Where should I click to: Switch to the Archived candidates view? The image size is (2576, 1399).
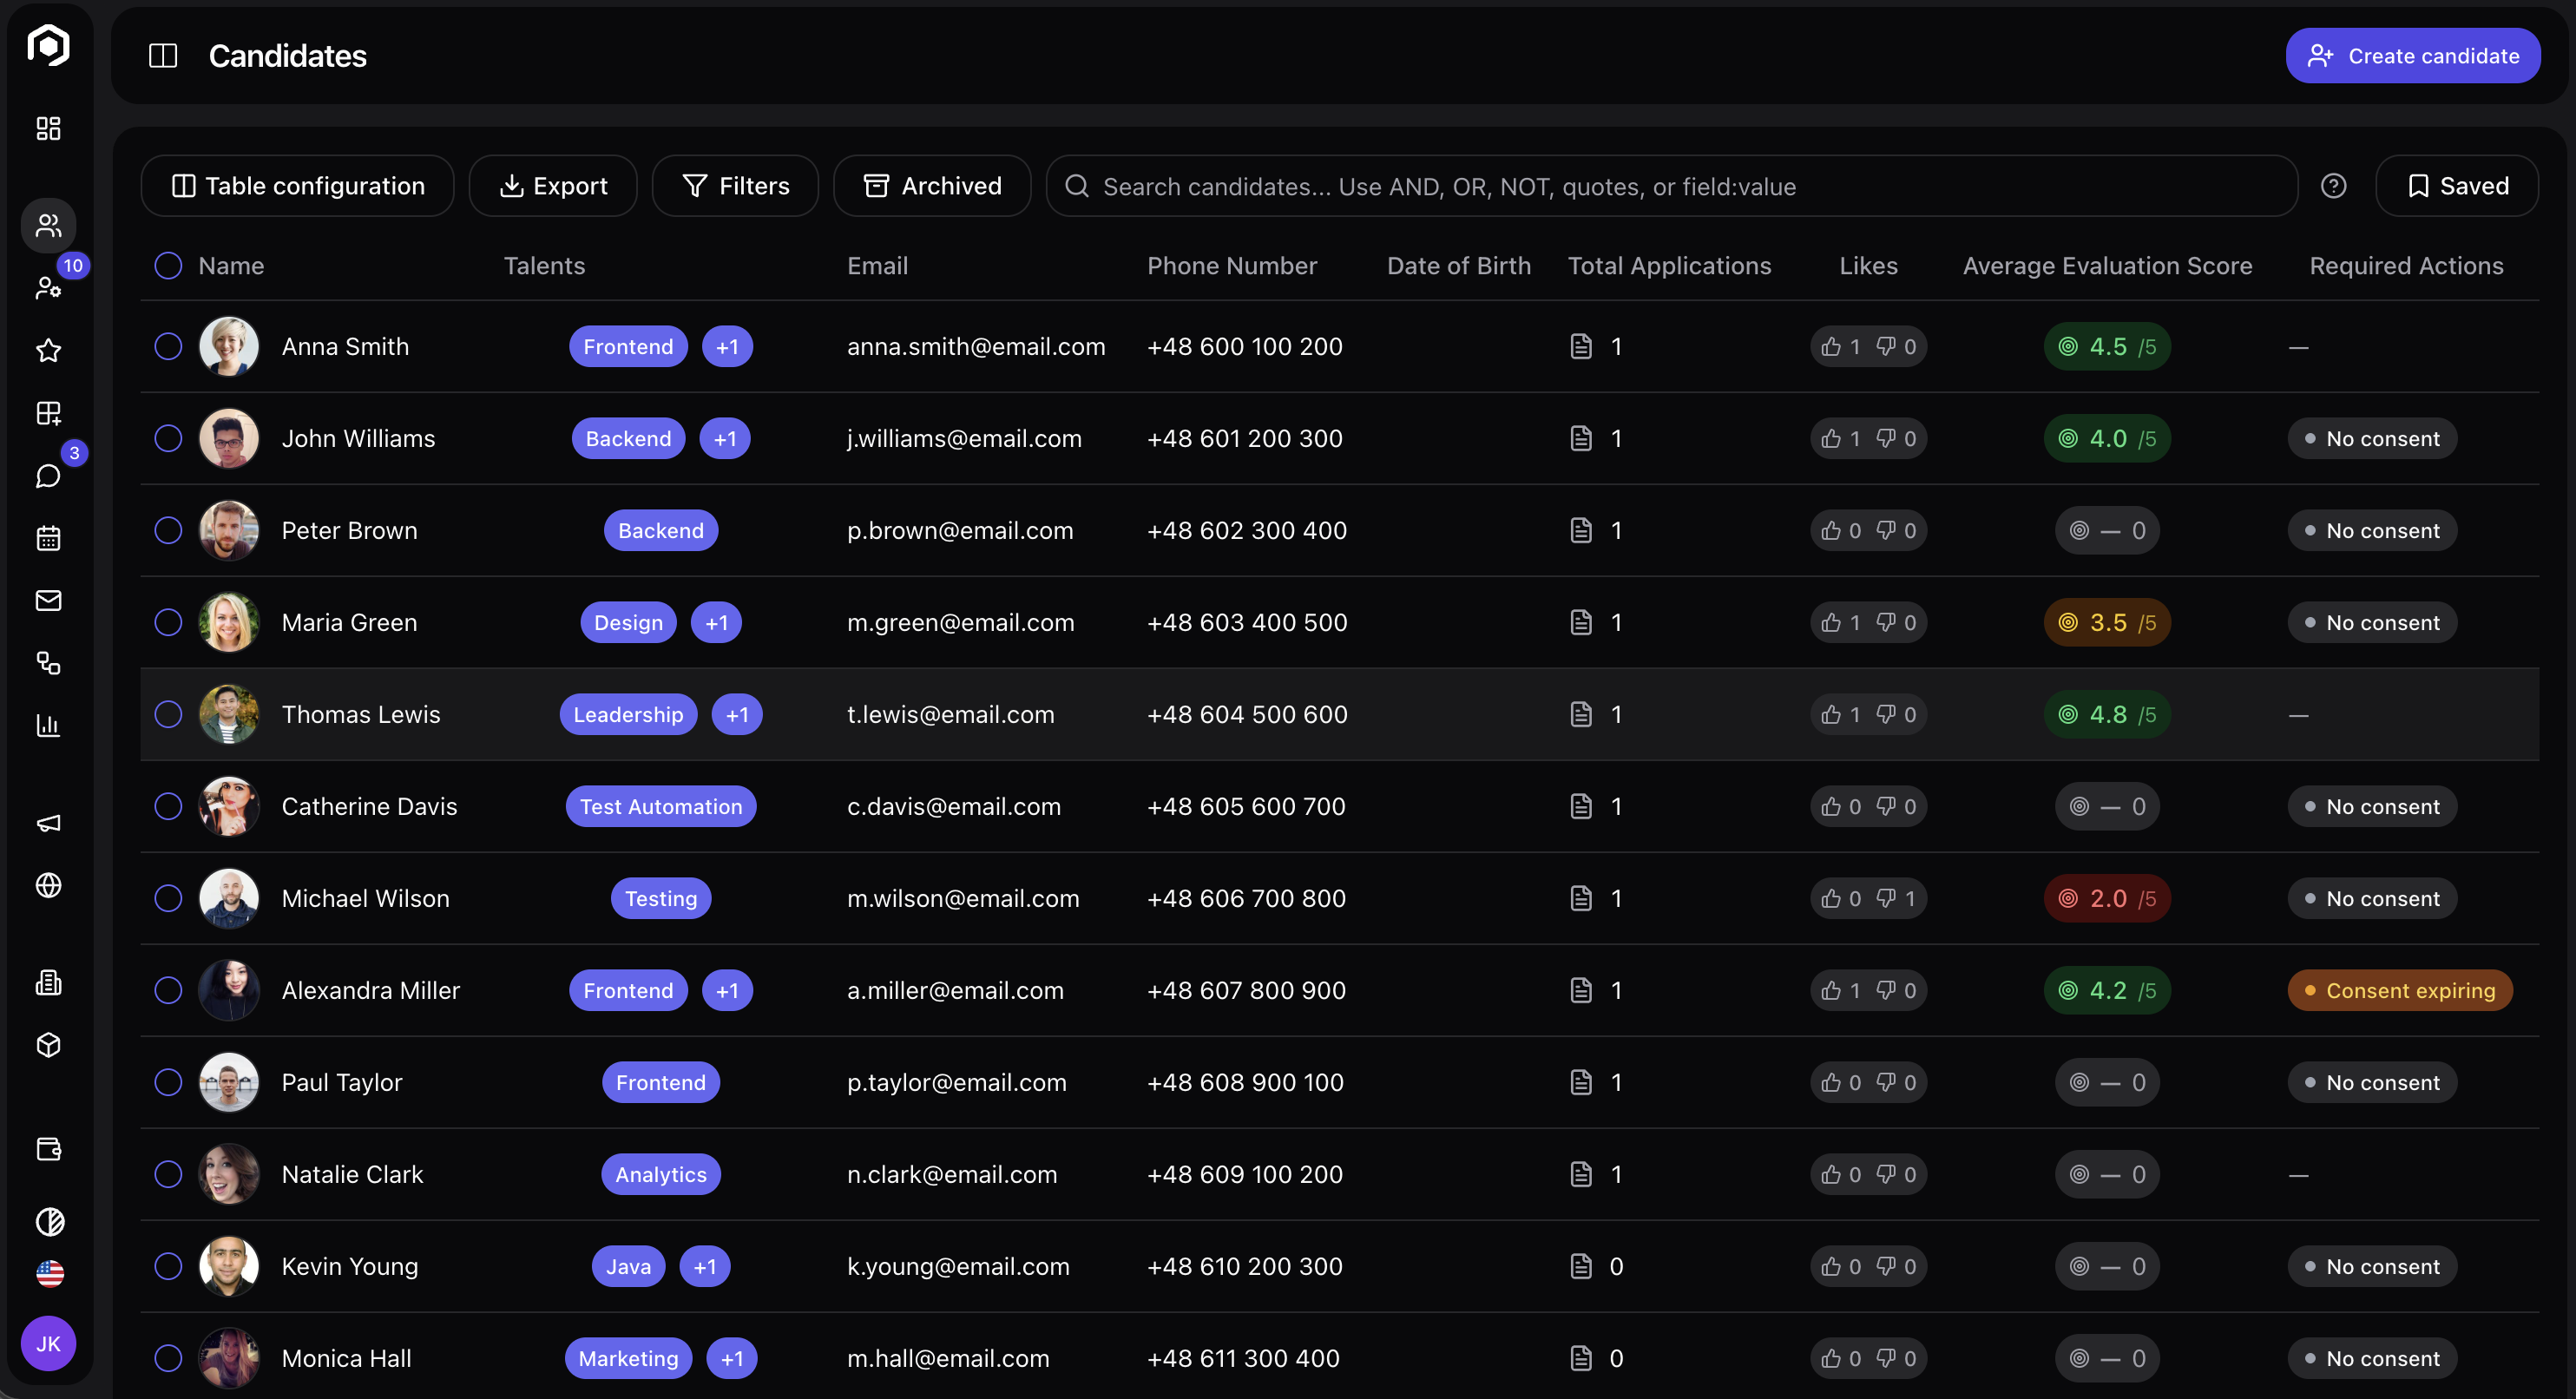pos(931,185)
